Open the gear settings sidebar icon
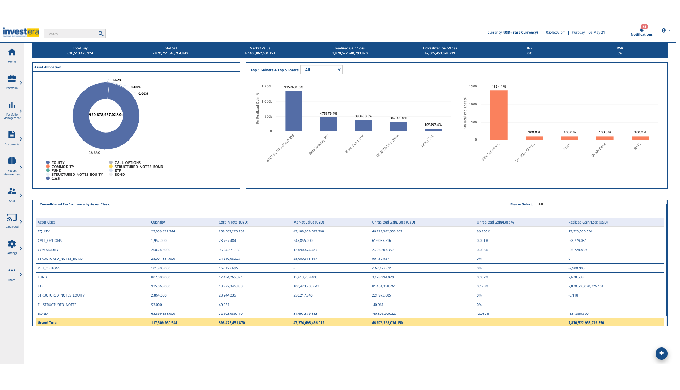Viewport: 680px width, 390px height. (x=12, y=244)
